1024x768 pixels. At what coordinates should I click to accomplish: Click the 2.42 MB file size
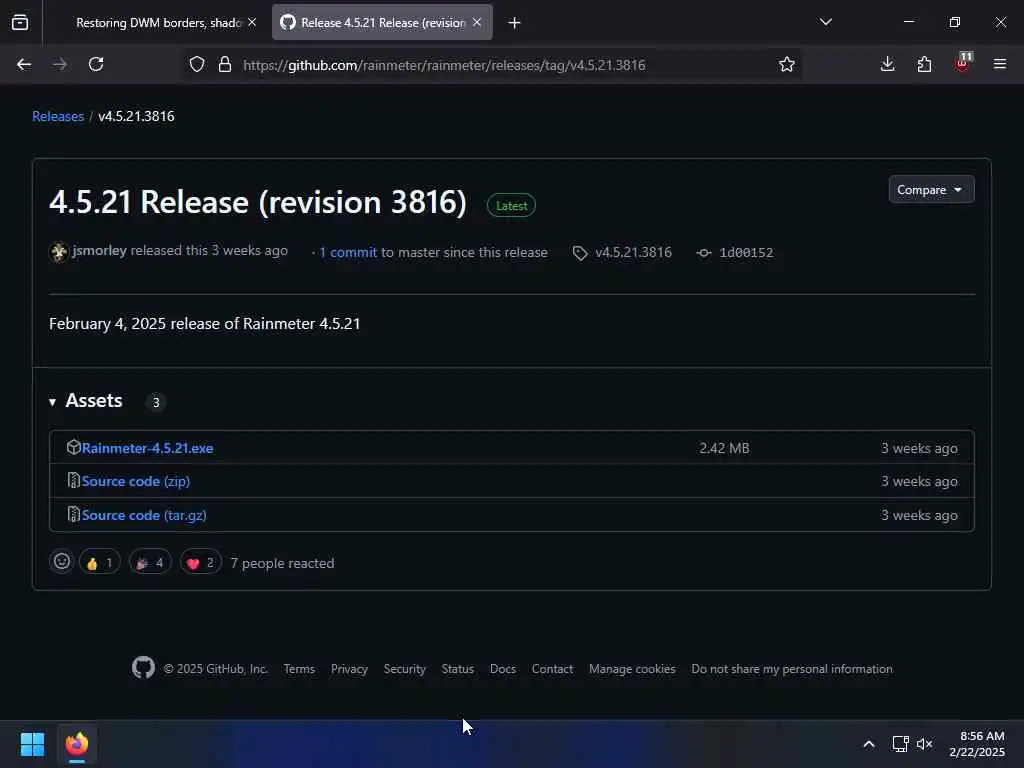coord(724,448)
